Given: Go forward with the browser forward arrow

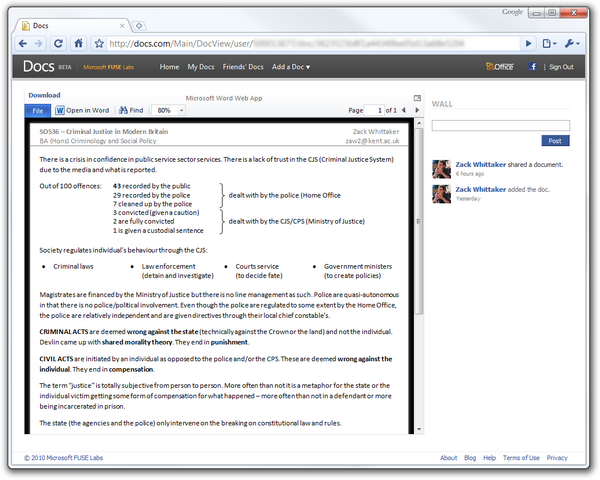Looking at the screenshot, I should pyautogui.click(x=38, y=44).
